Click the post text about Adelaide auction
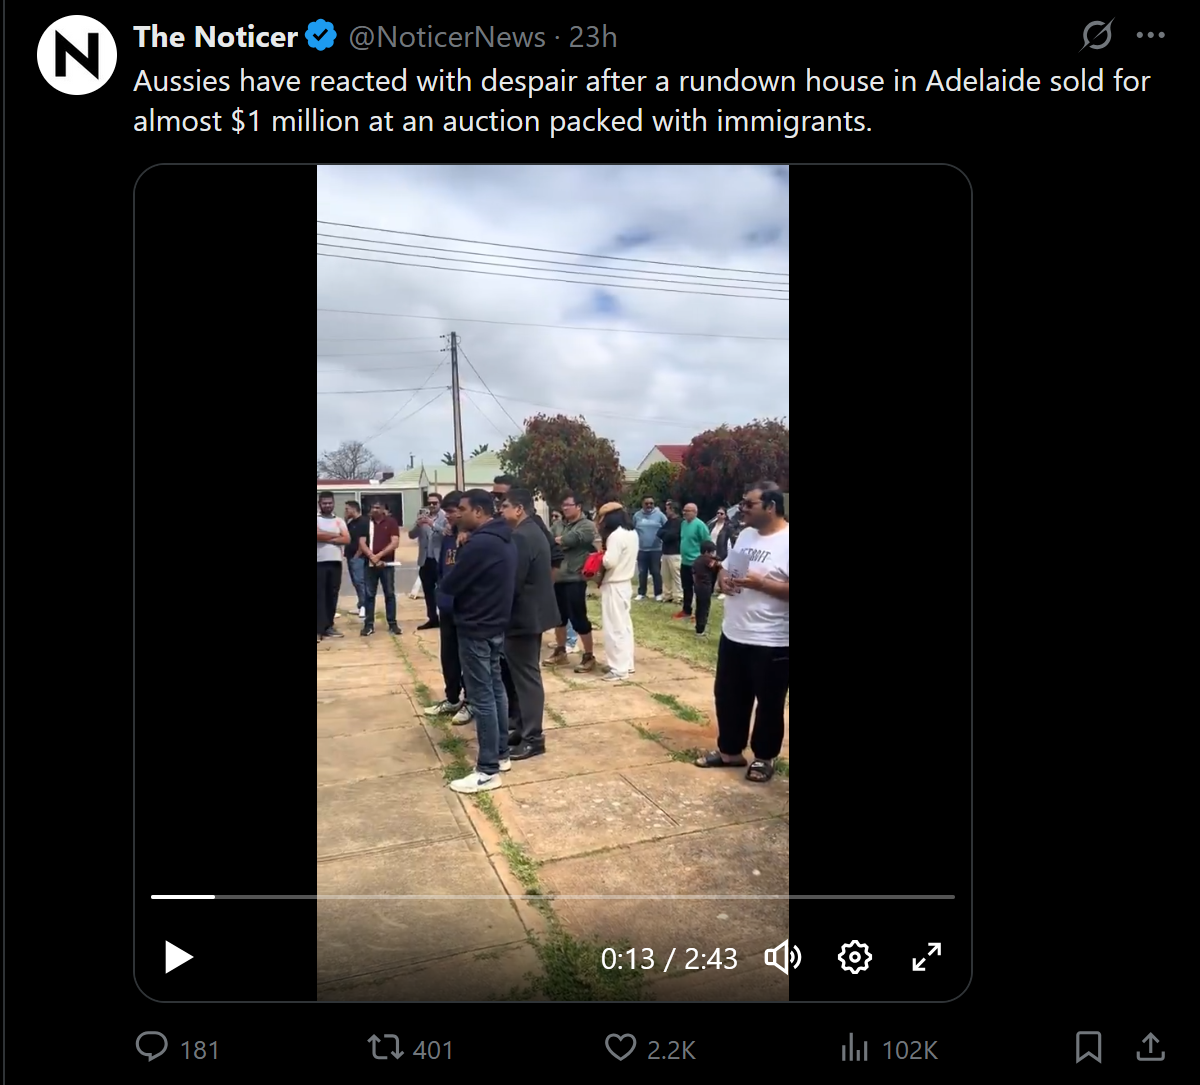This screenshot has width=1200, height=1085. (642, 101)
